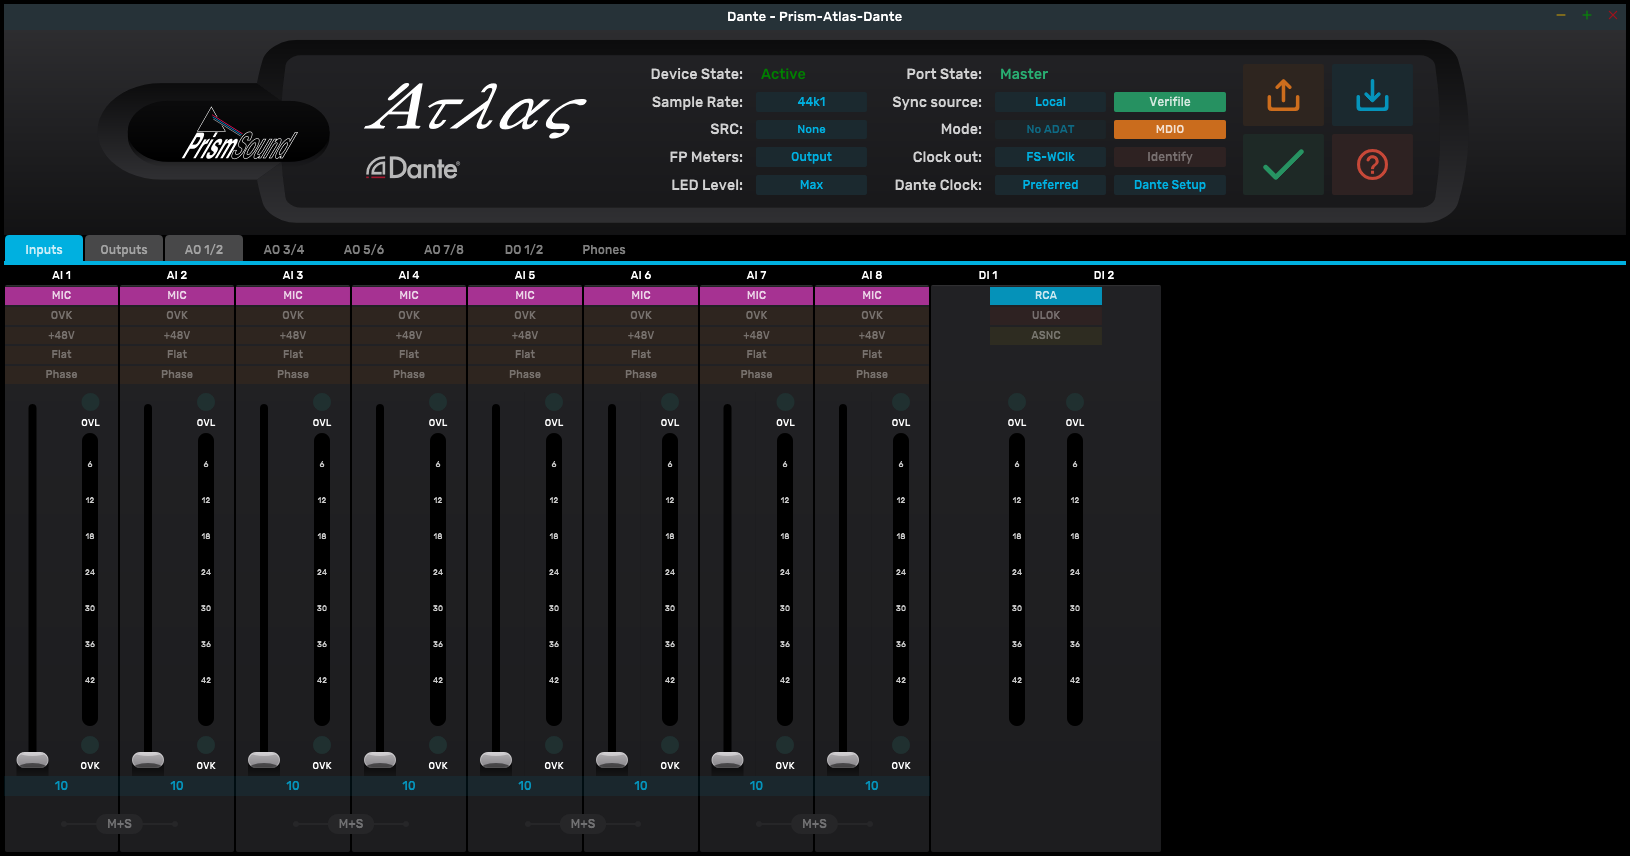Open the Mode No ADAT dropdown

coord(1050,129)
